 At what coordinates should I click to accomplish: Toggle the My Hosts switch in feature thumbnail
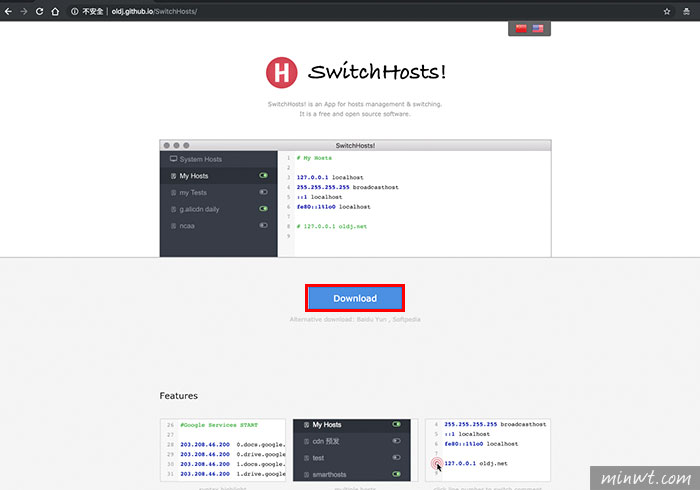point(396,424)
